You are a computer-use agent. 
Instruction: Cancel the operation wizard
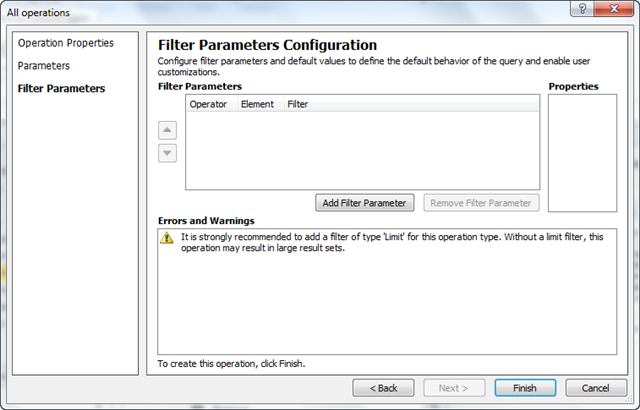pos(596,388)
